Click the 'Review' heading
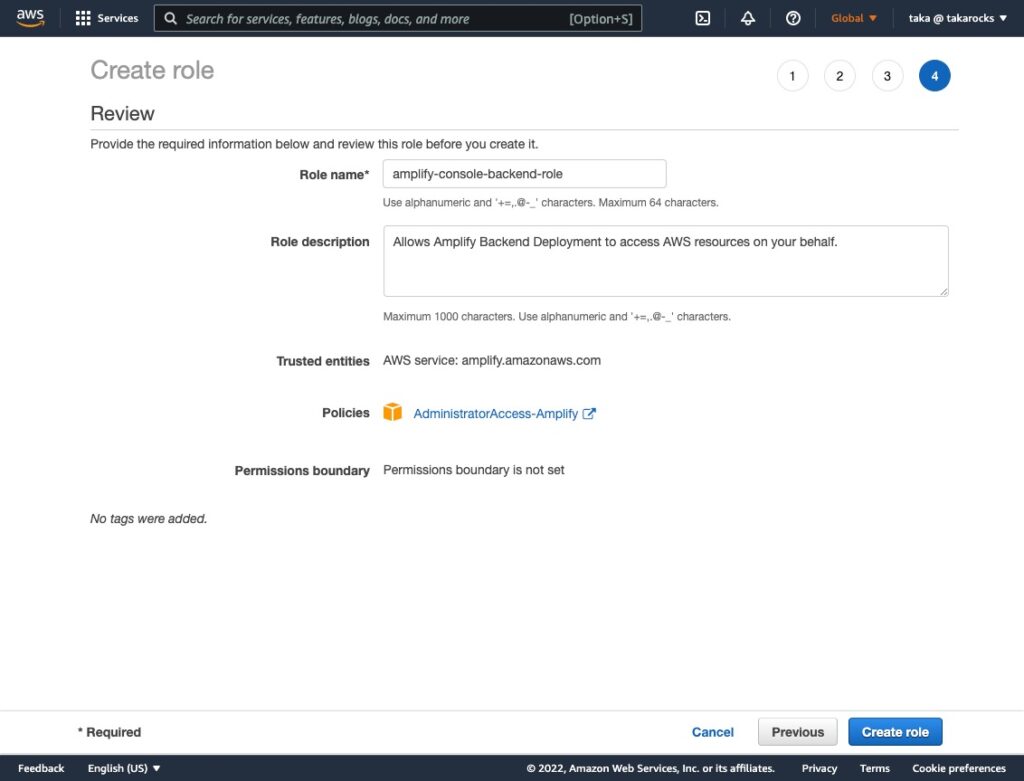Screen dimensions: 1024x781 [122, 114]
